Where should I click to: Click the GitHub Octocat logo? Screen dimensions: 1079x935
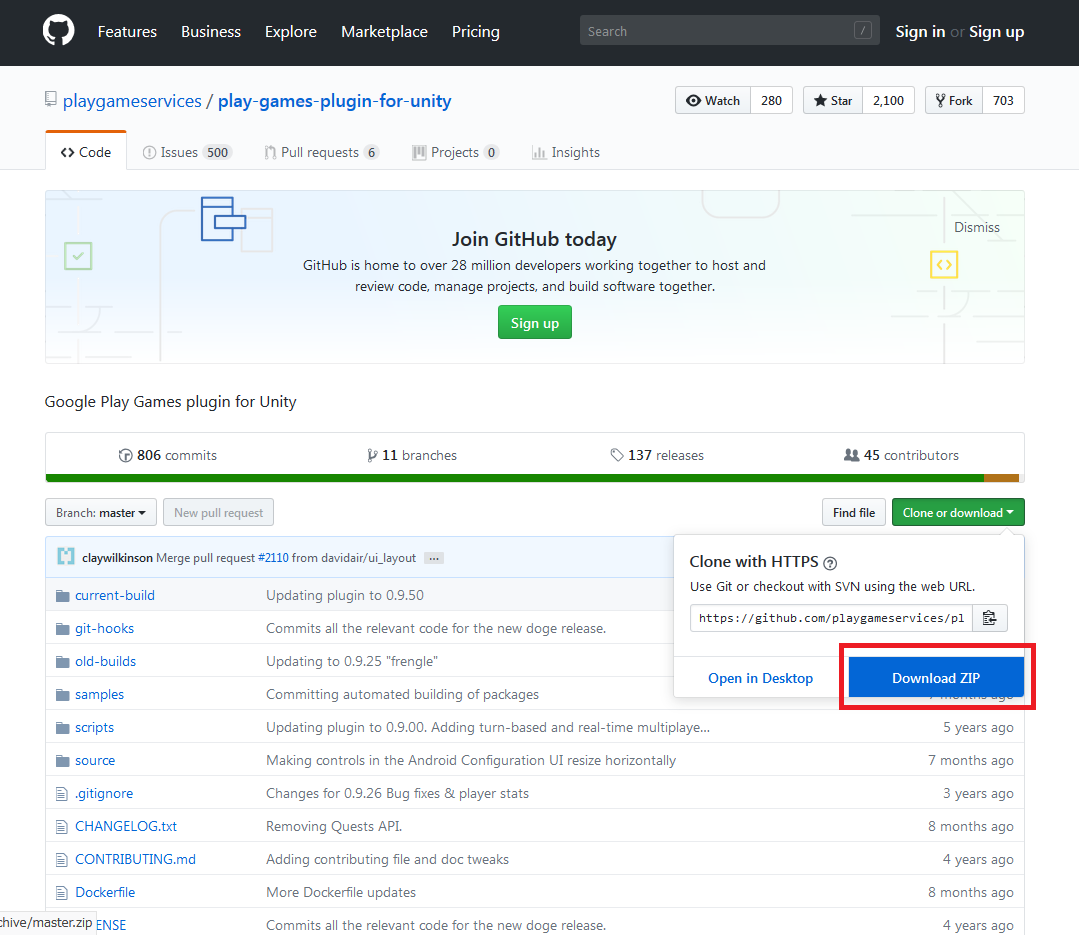coord(58,32)
